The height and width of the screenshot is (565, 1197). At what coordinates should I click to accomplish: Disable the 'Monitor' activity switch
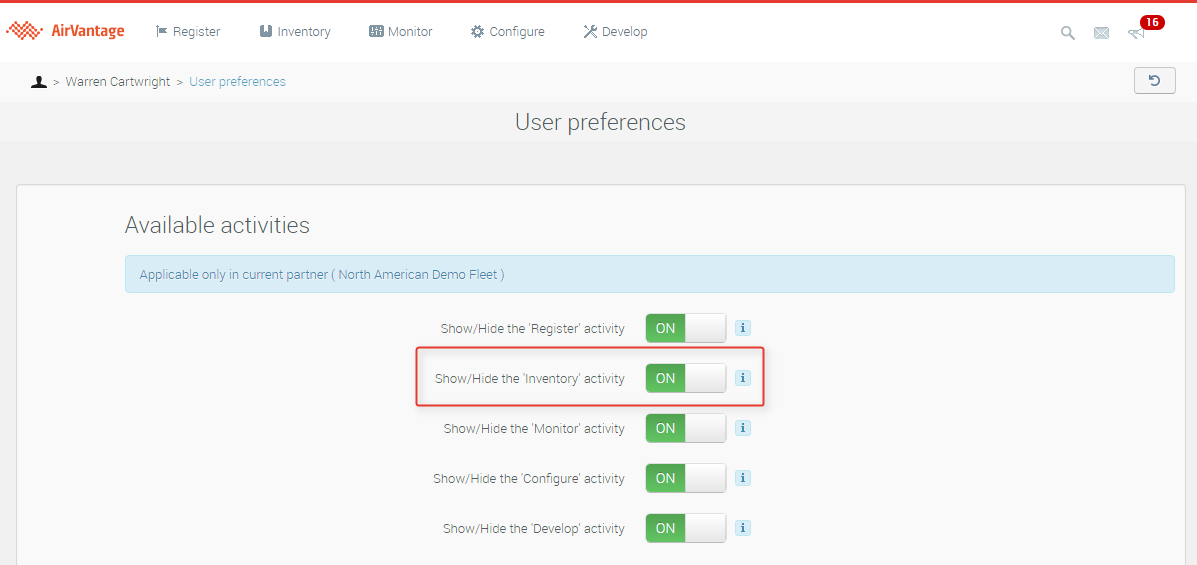click(685, 428)
